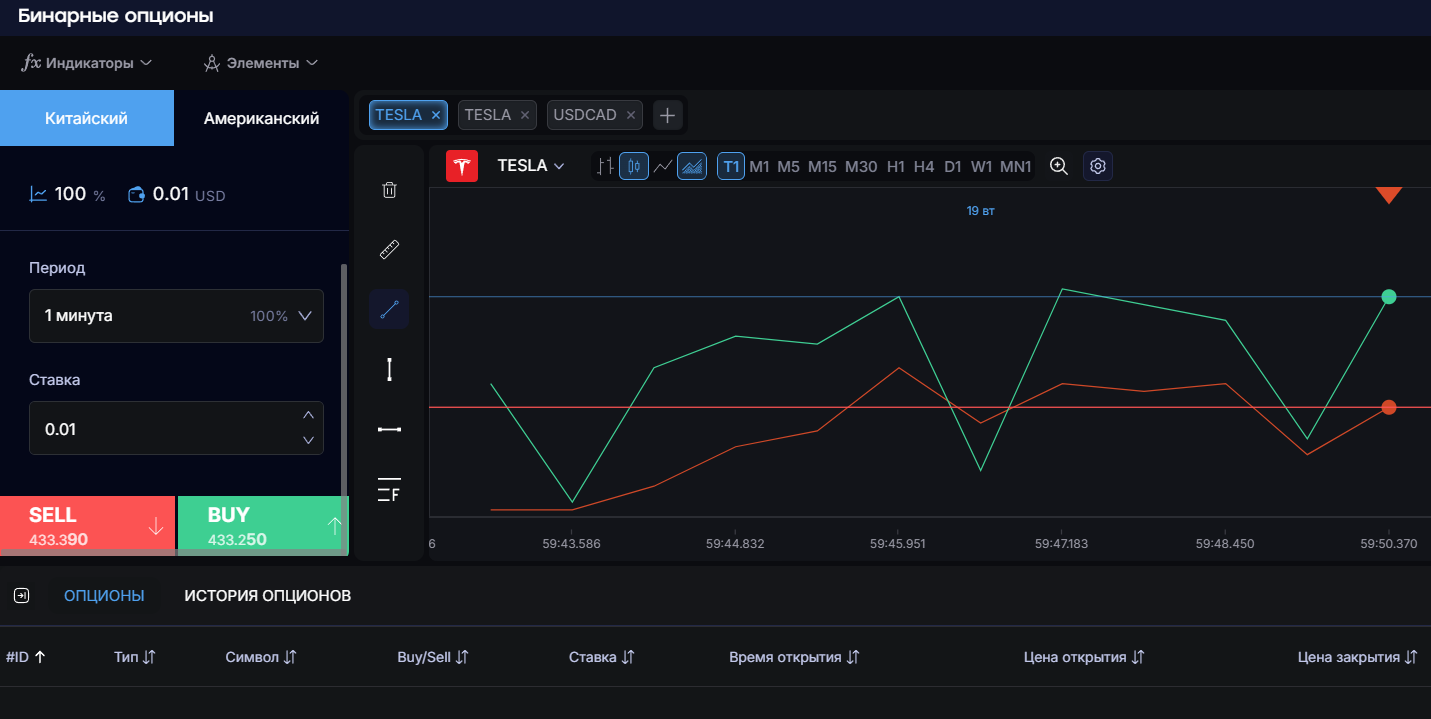Screen dimensions: 1431x719
Task: Sort the Тип column
Action: pyautogui.click(x=149, y=657)
